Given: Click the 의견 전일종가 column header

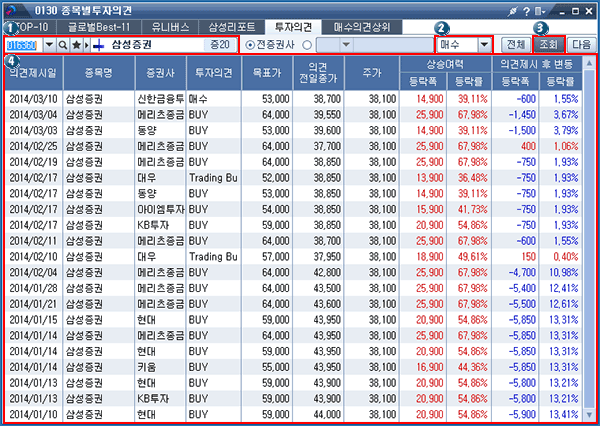Looking at the screenshot, I should (x=318, y=73).
